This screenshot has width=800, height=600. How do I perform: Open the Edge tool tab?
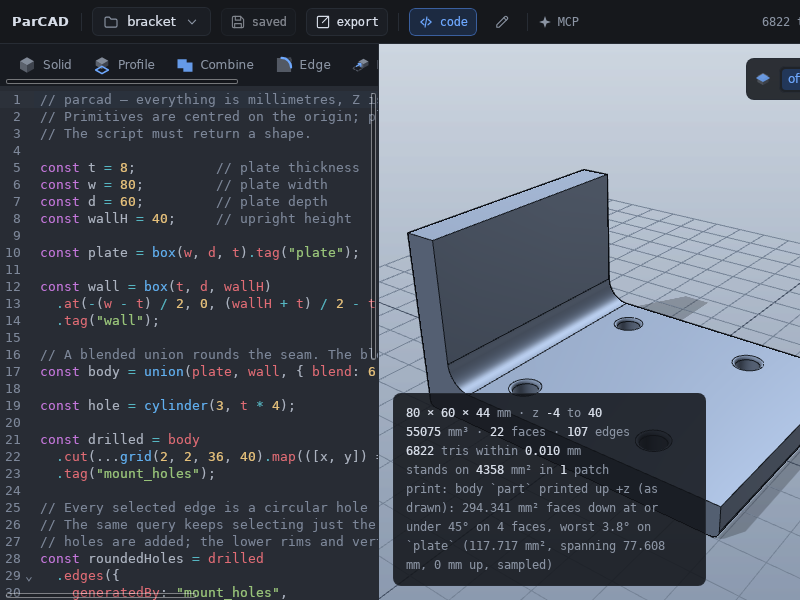coord(304,65)
